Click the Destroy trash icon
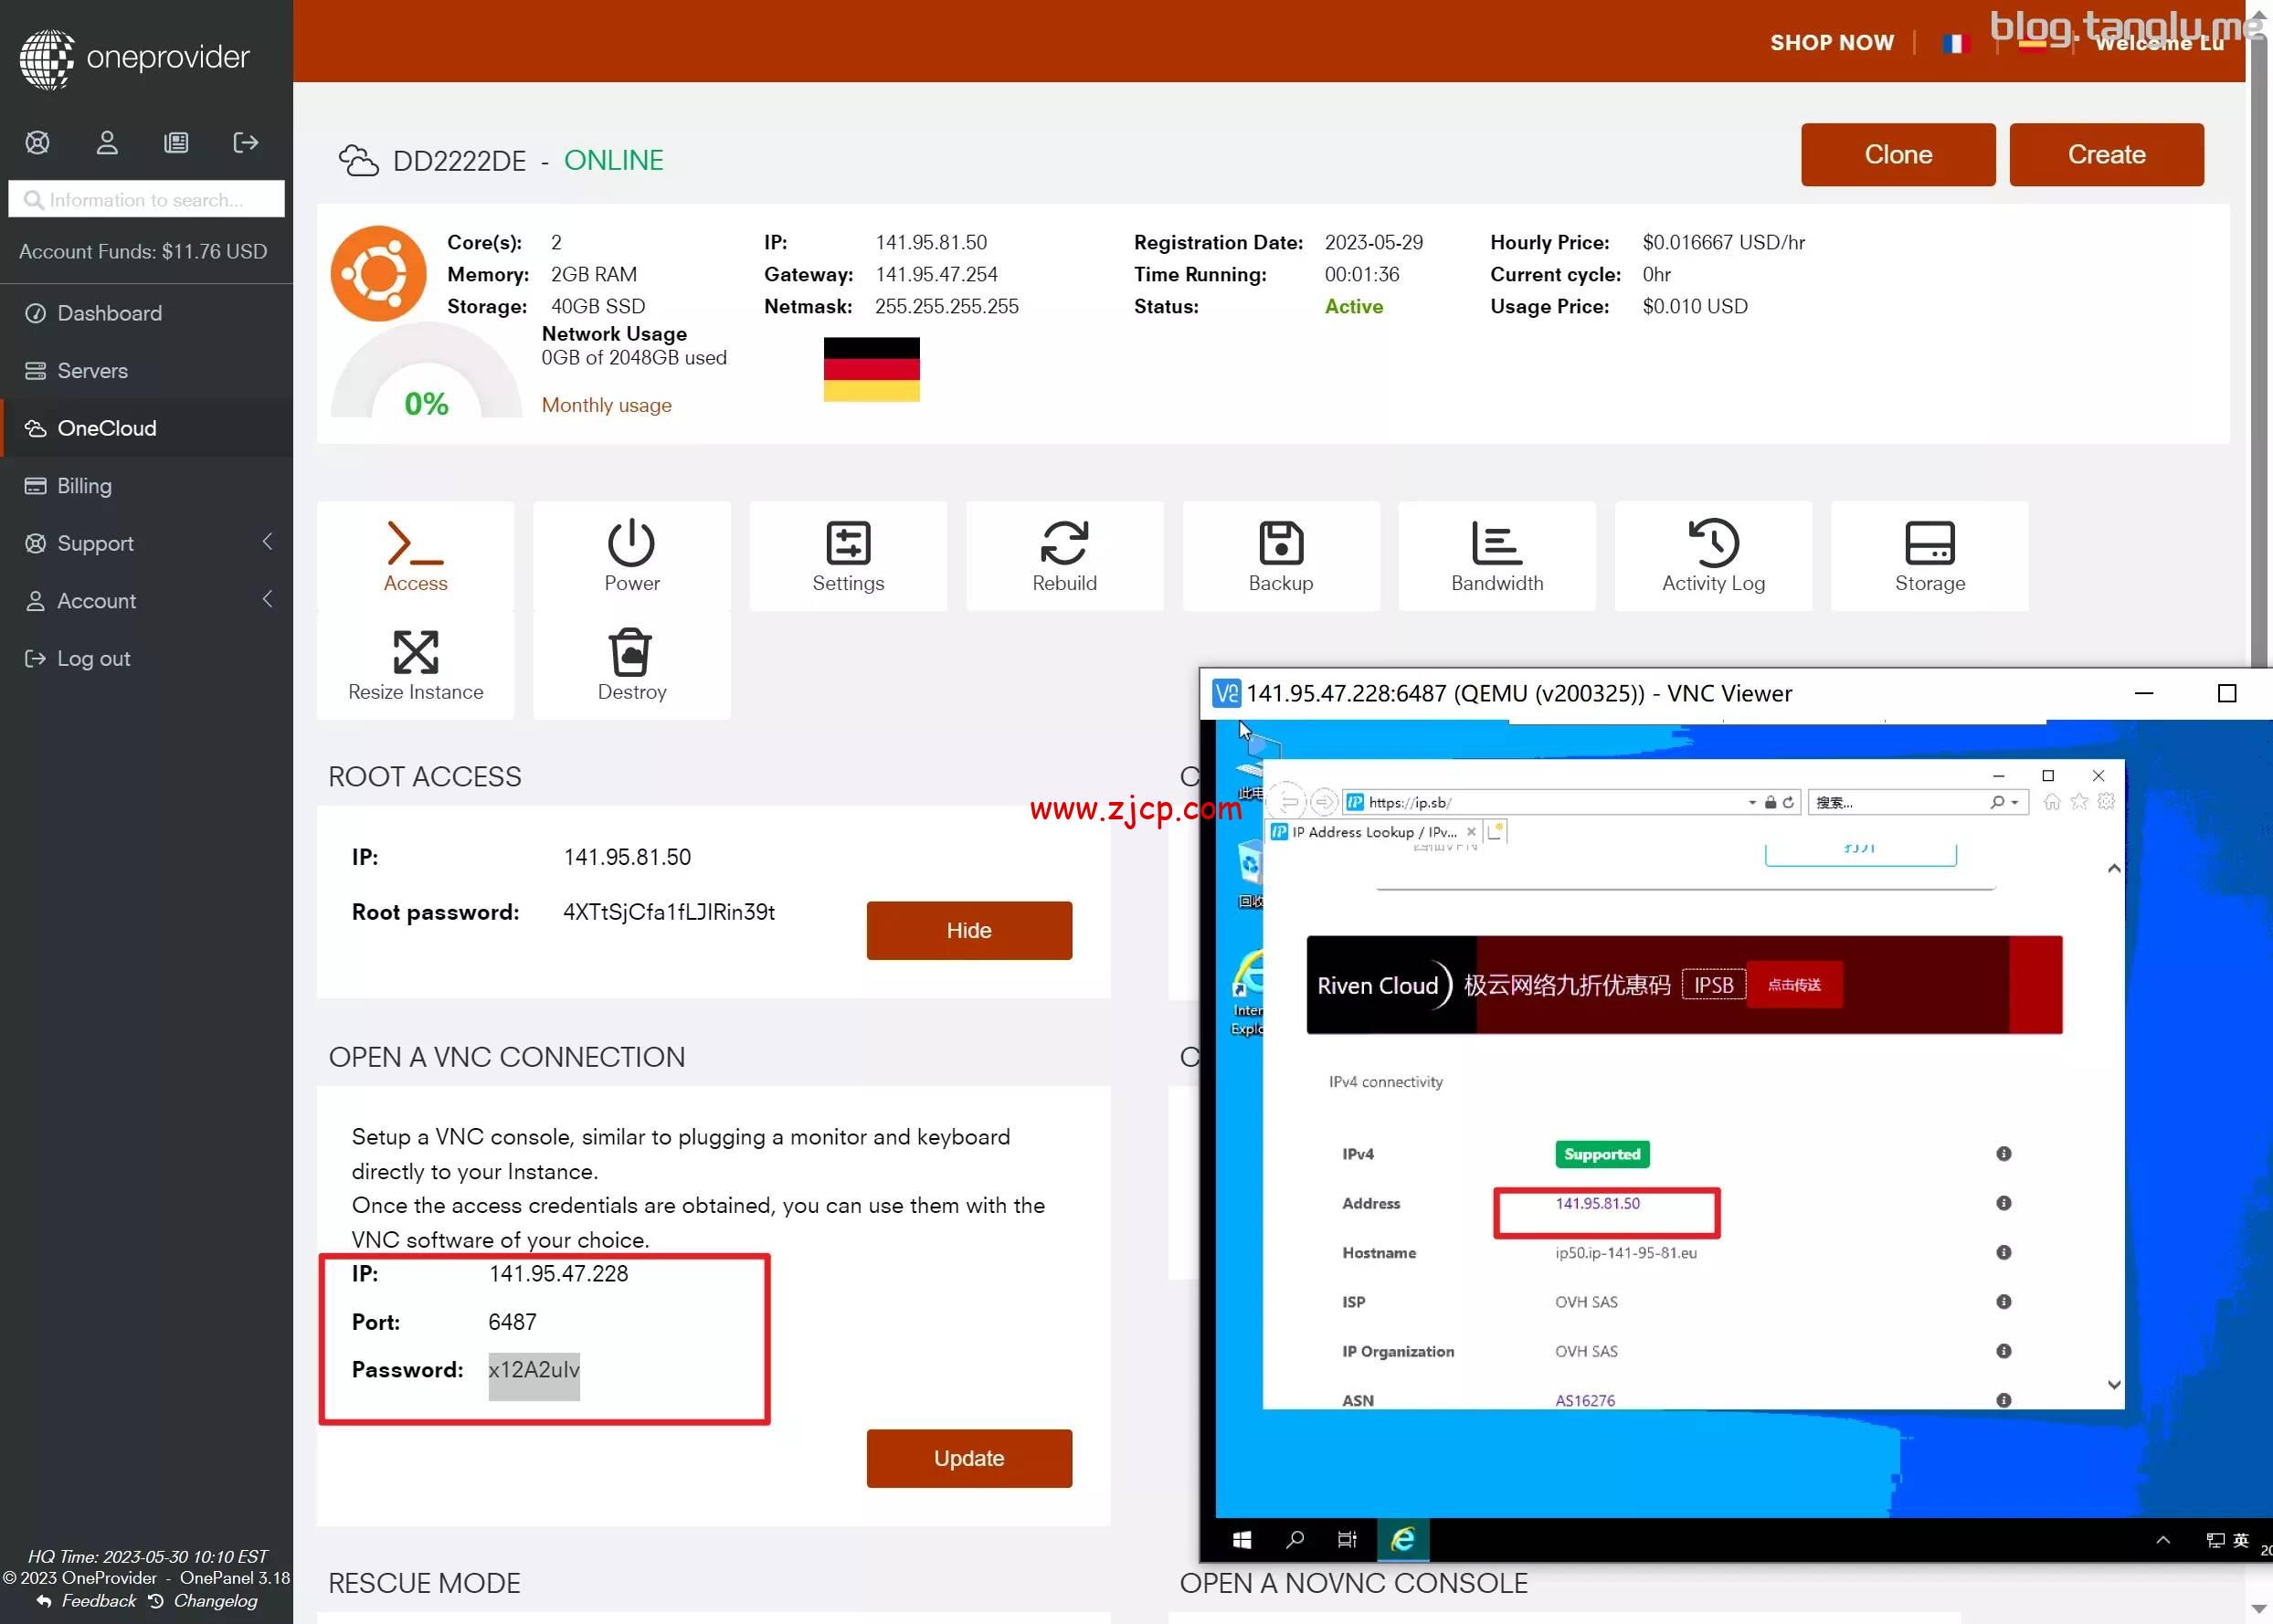The height and width of the screenshot is (1624, 2273). (x=631, y=652)
